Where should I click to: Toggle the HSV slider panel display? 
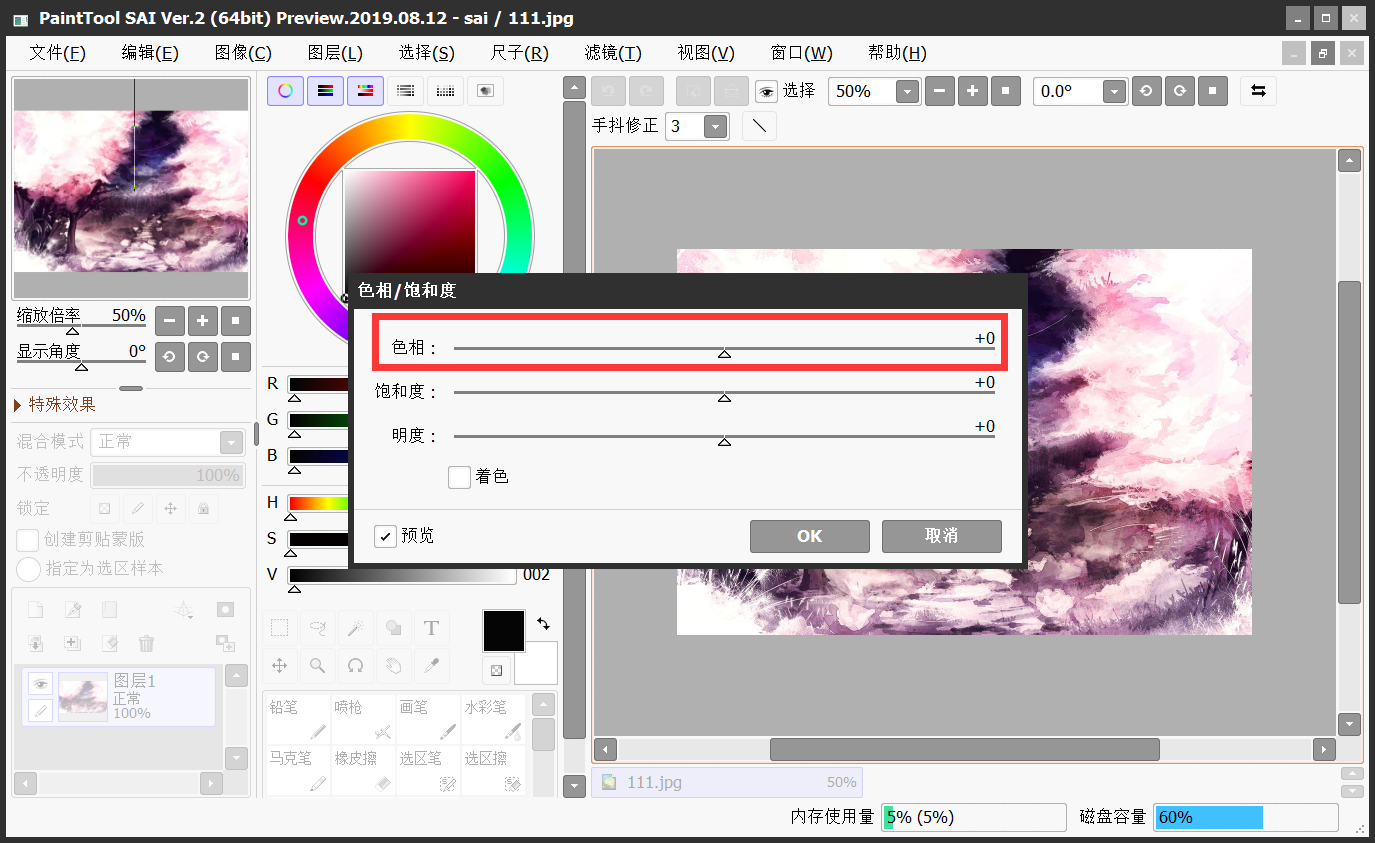click(x=365, y=91)
